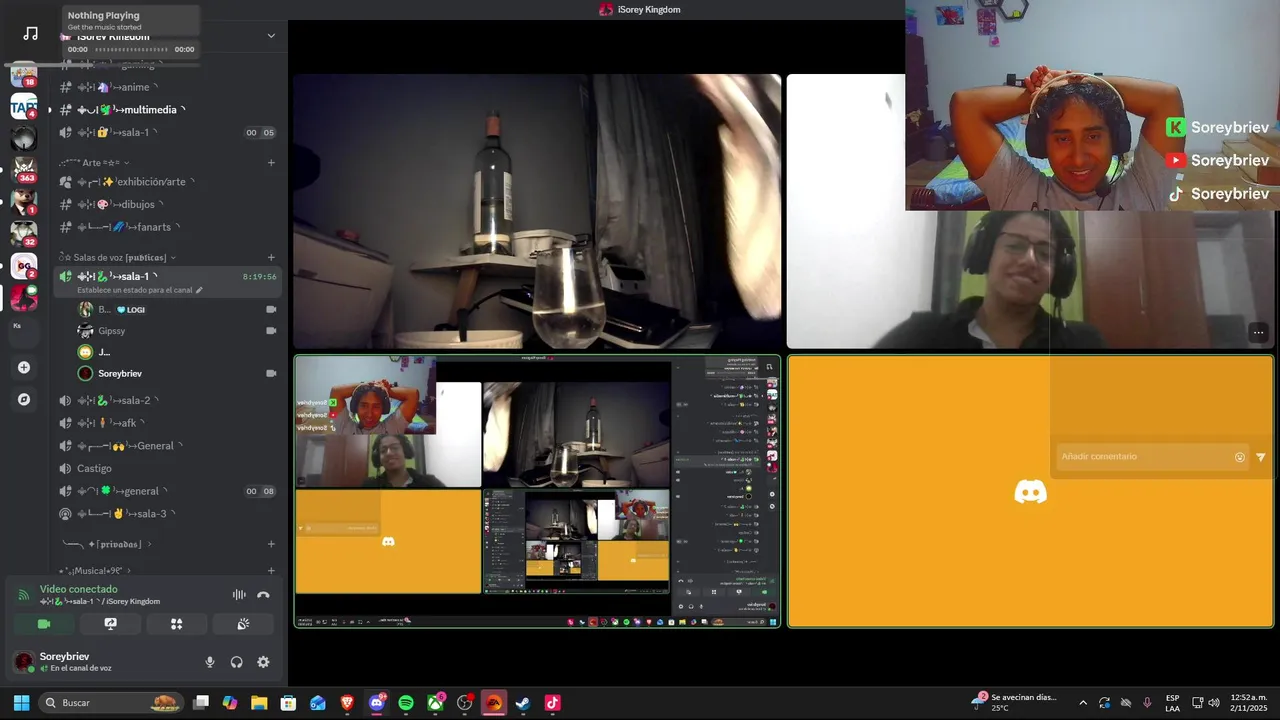Screen dimensions: 1280x720
Task: Open soundboard icon
Action: coord(243,624)
